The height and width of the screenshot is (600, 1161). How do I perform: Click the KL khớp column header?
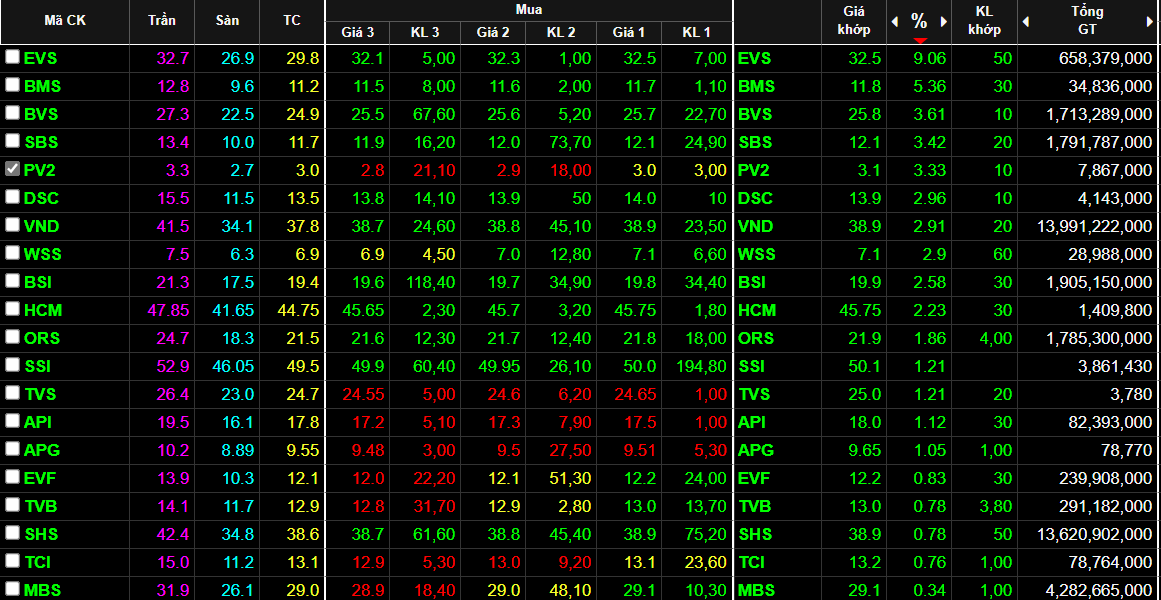pyautogui.click(x=984, y=21)
